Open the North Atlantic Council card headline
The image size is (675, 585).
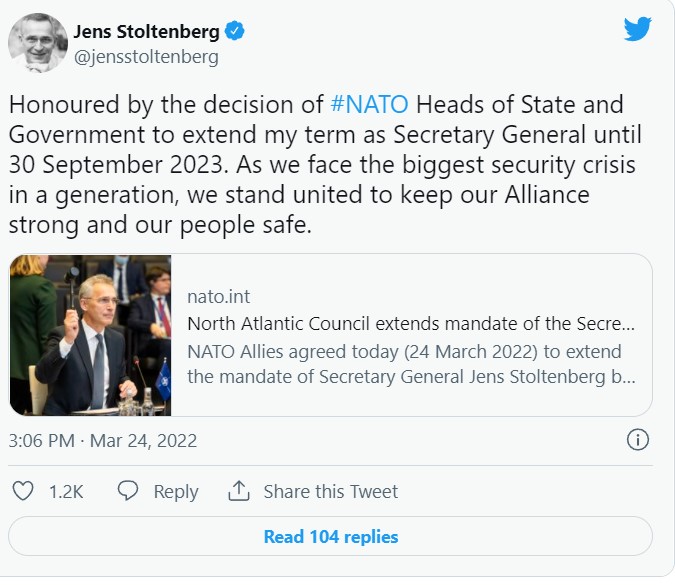410,324
